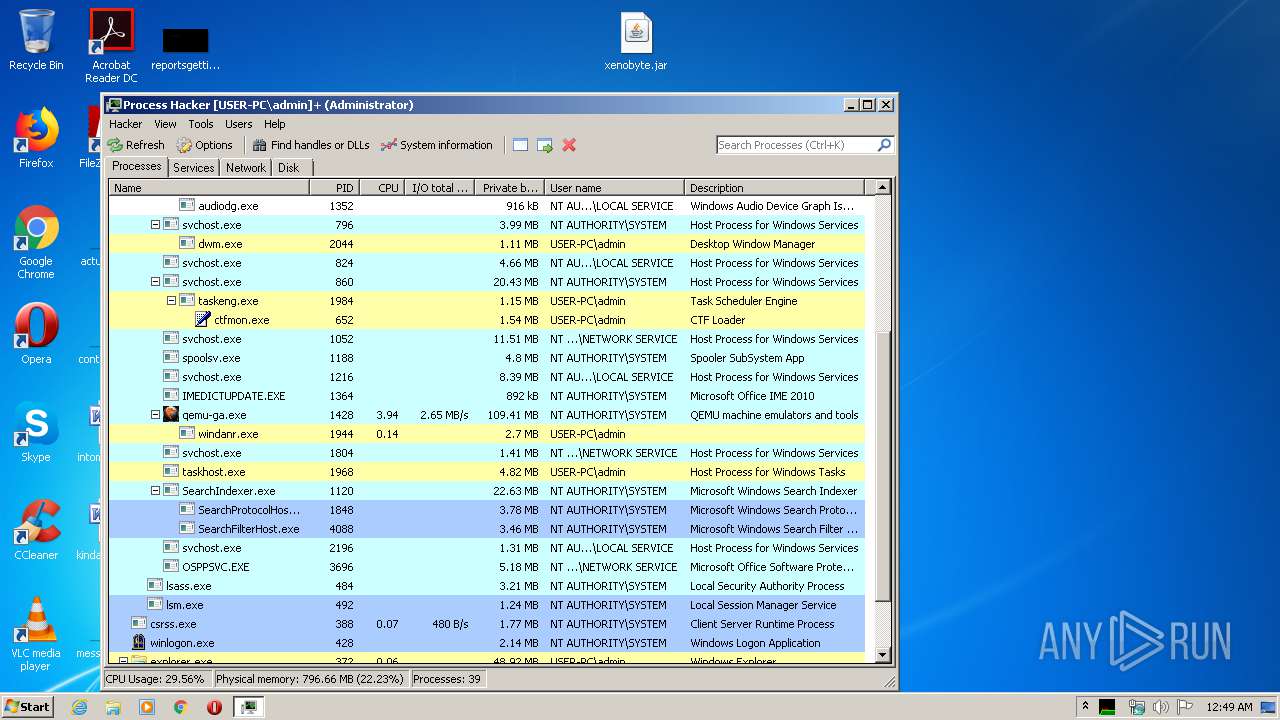Screen dimensions: 1280x720
Task: Open the Tools menu
Action: coord(201,124)
